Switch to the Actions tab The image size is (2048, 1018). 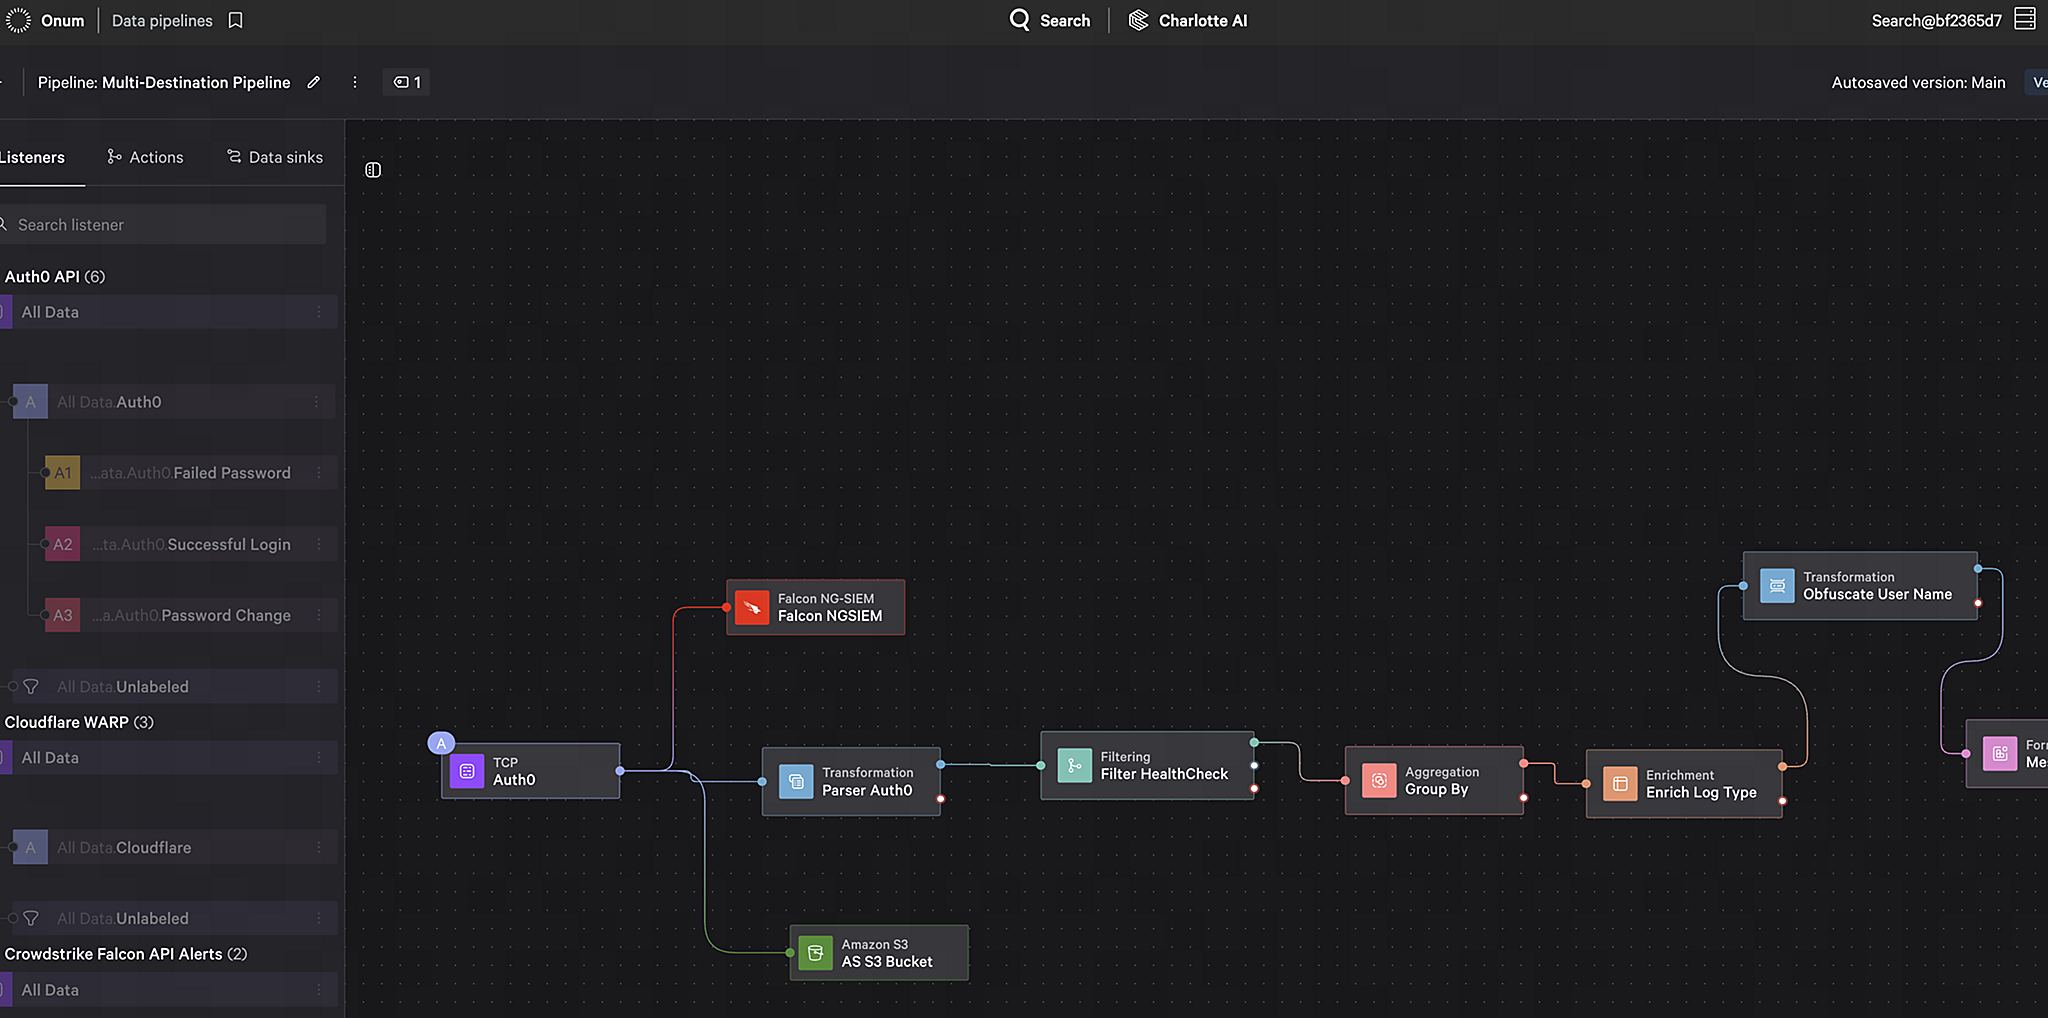[x=145, y=157]
